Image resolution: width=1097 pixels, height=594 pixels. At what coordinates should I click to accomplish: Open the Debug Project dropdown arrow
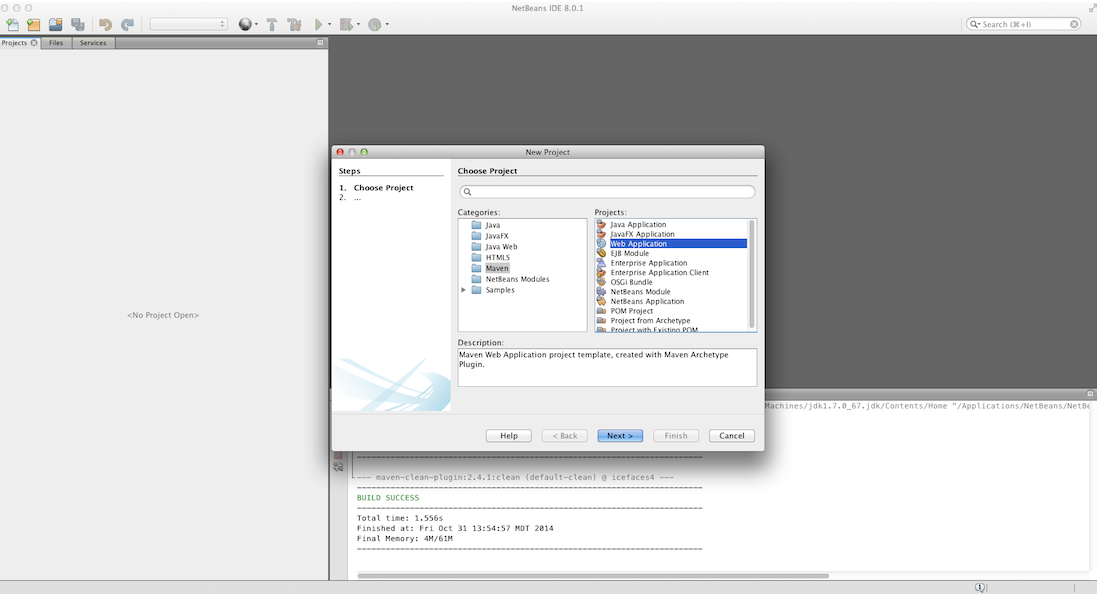pos(357,24)
